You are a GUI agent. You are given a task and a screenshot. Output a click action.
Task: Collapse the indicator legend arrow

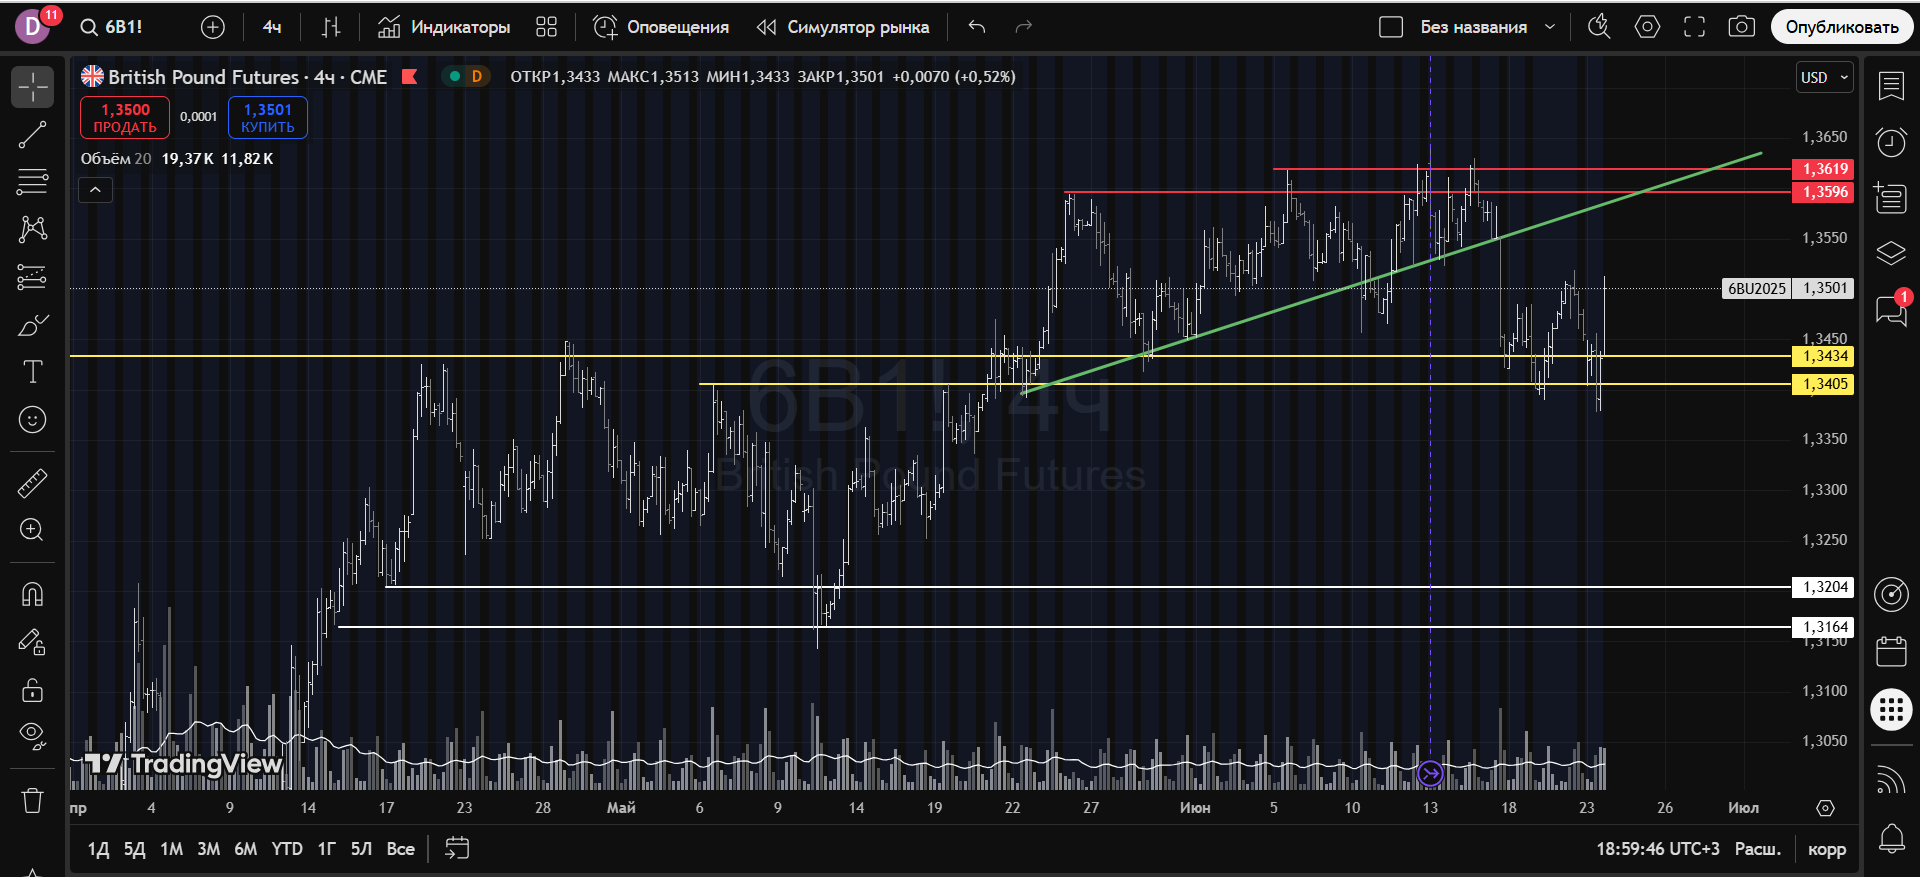click(96, 189)
